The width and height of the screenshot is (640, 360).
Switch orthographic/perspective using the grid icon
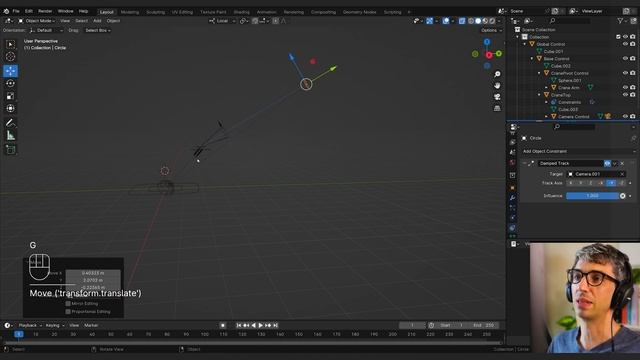[497, 108]
